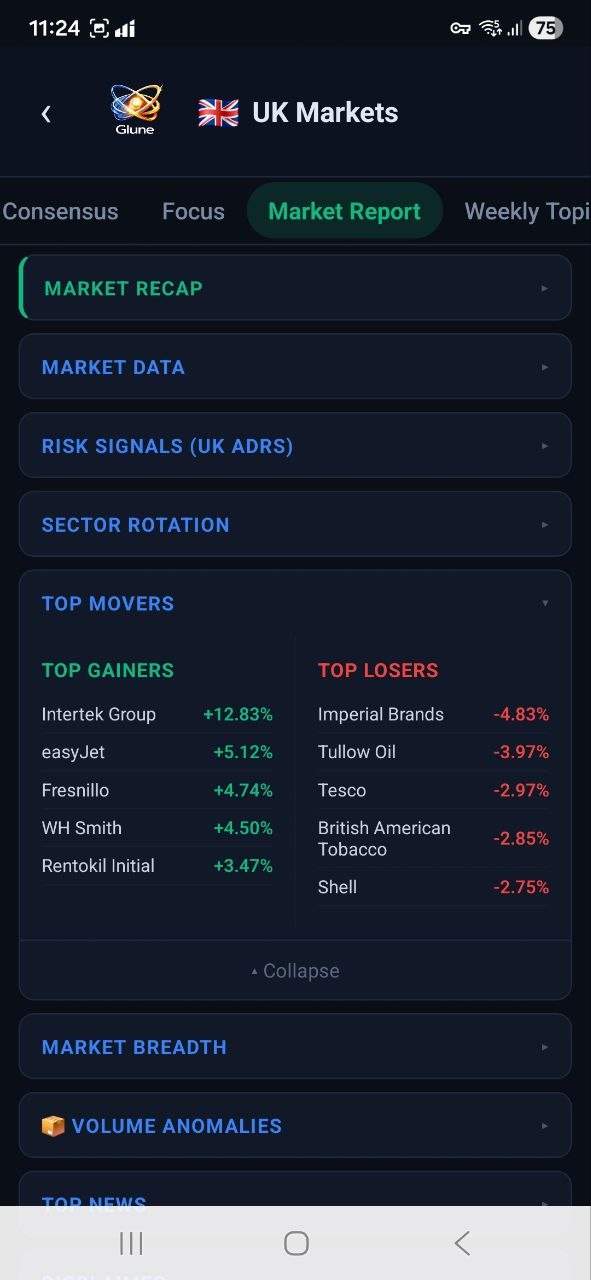Expand the RISK SIGNALS (UK ADRS) section
Image resolution: width=591 pixels, height=1280 pixels.
pyautogui.click(x=295, y=445)
